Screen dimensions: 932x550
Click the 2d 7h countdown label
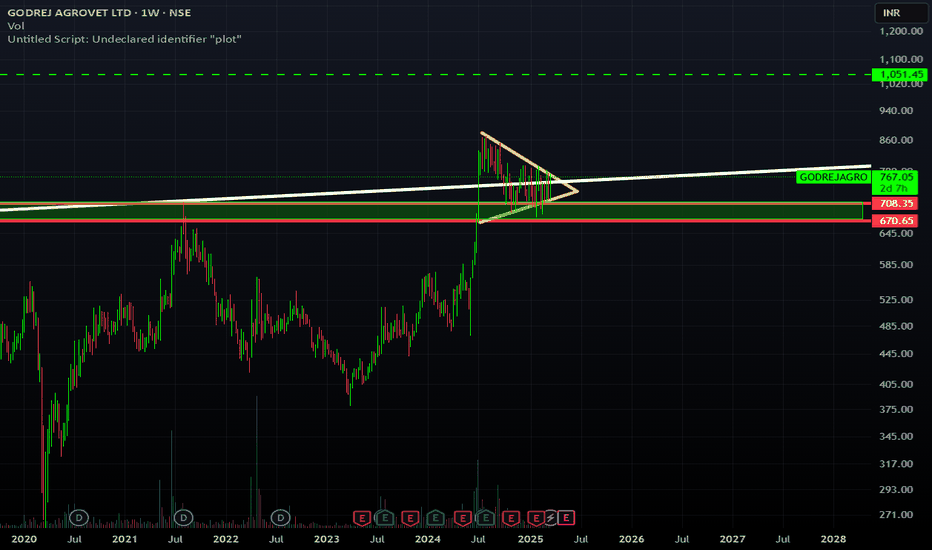[895, 188]
